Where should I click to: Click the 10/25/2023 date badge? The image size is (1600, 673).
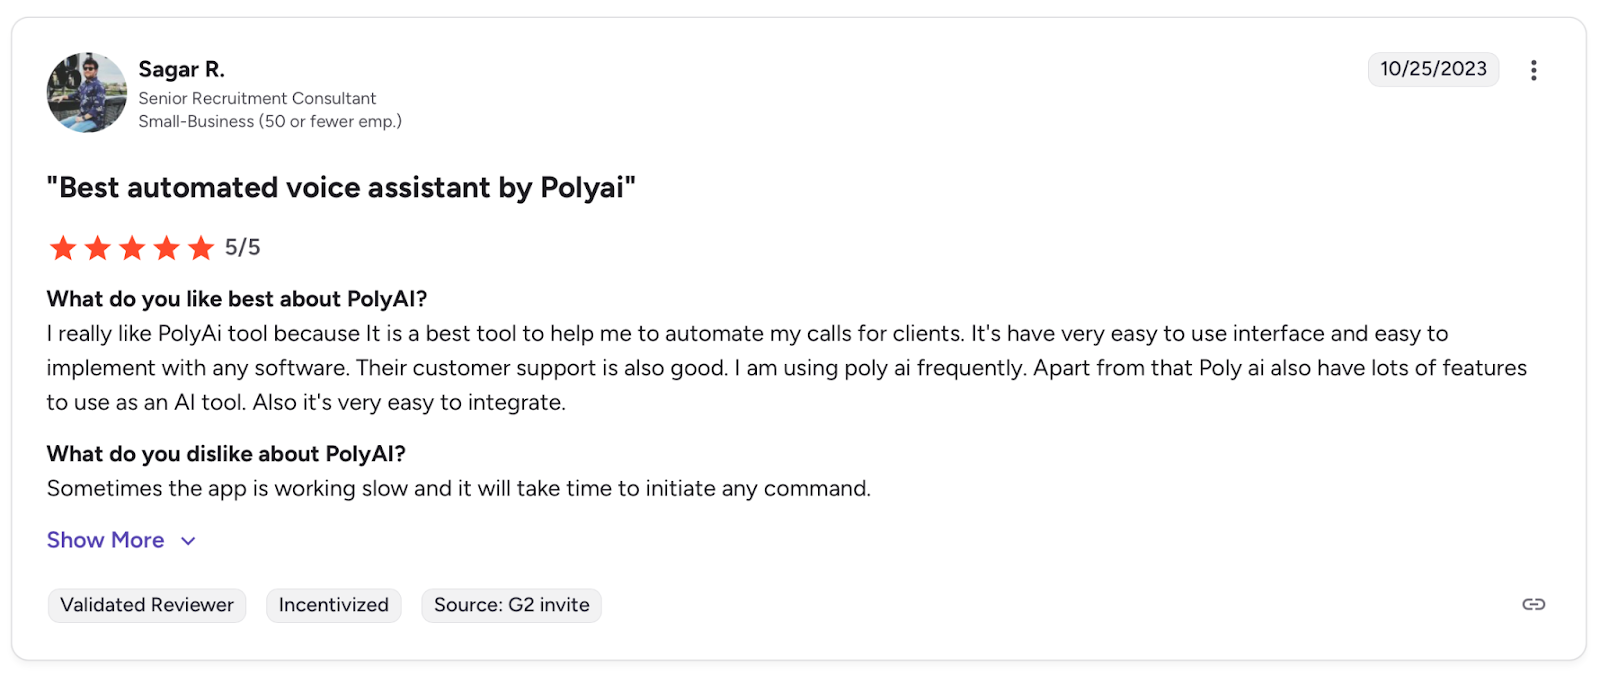(1433, 69)
